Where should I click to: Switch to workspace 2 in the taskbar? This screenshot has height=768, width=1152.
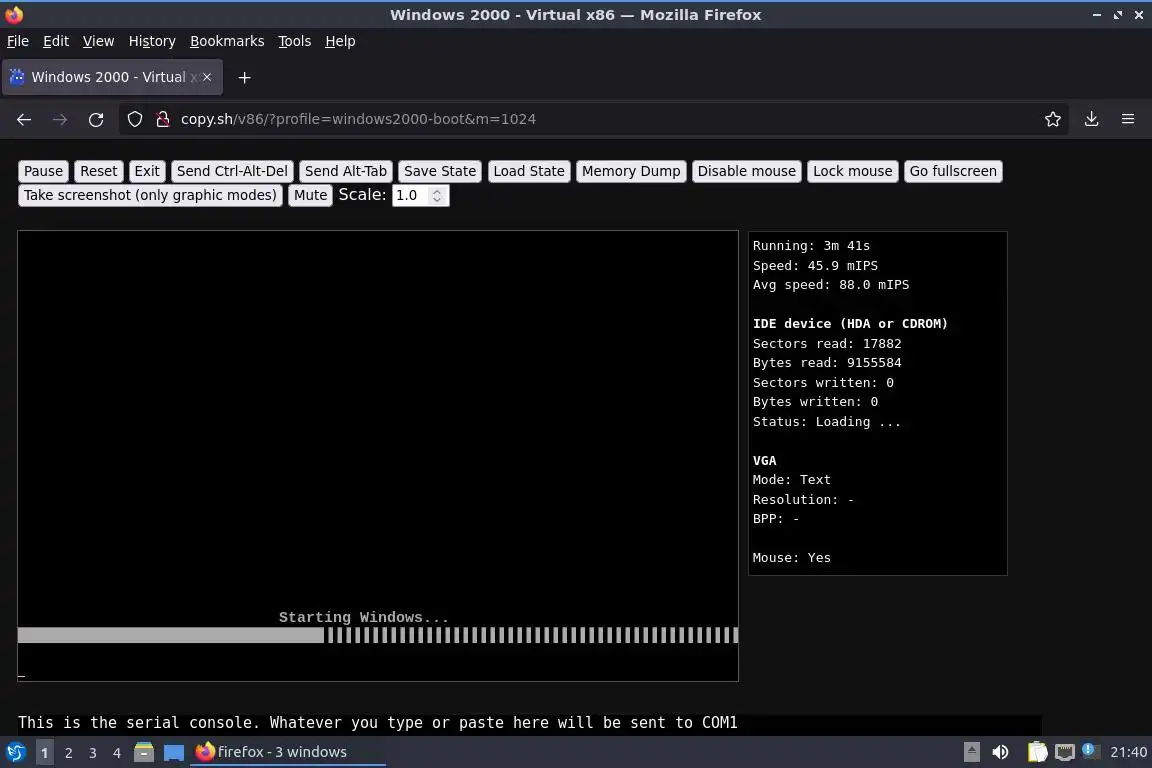68,753
